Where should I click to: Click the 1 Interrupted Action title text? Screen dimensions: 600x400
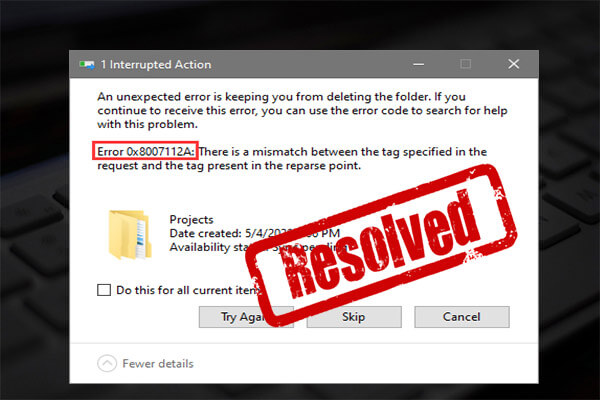pyautogui.click(x=156, y=64)
